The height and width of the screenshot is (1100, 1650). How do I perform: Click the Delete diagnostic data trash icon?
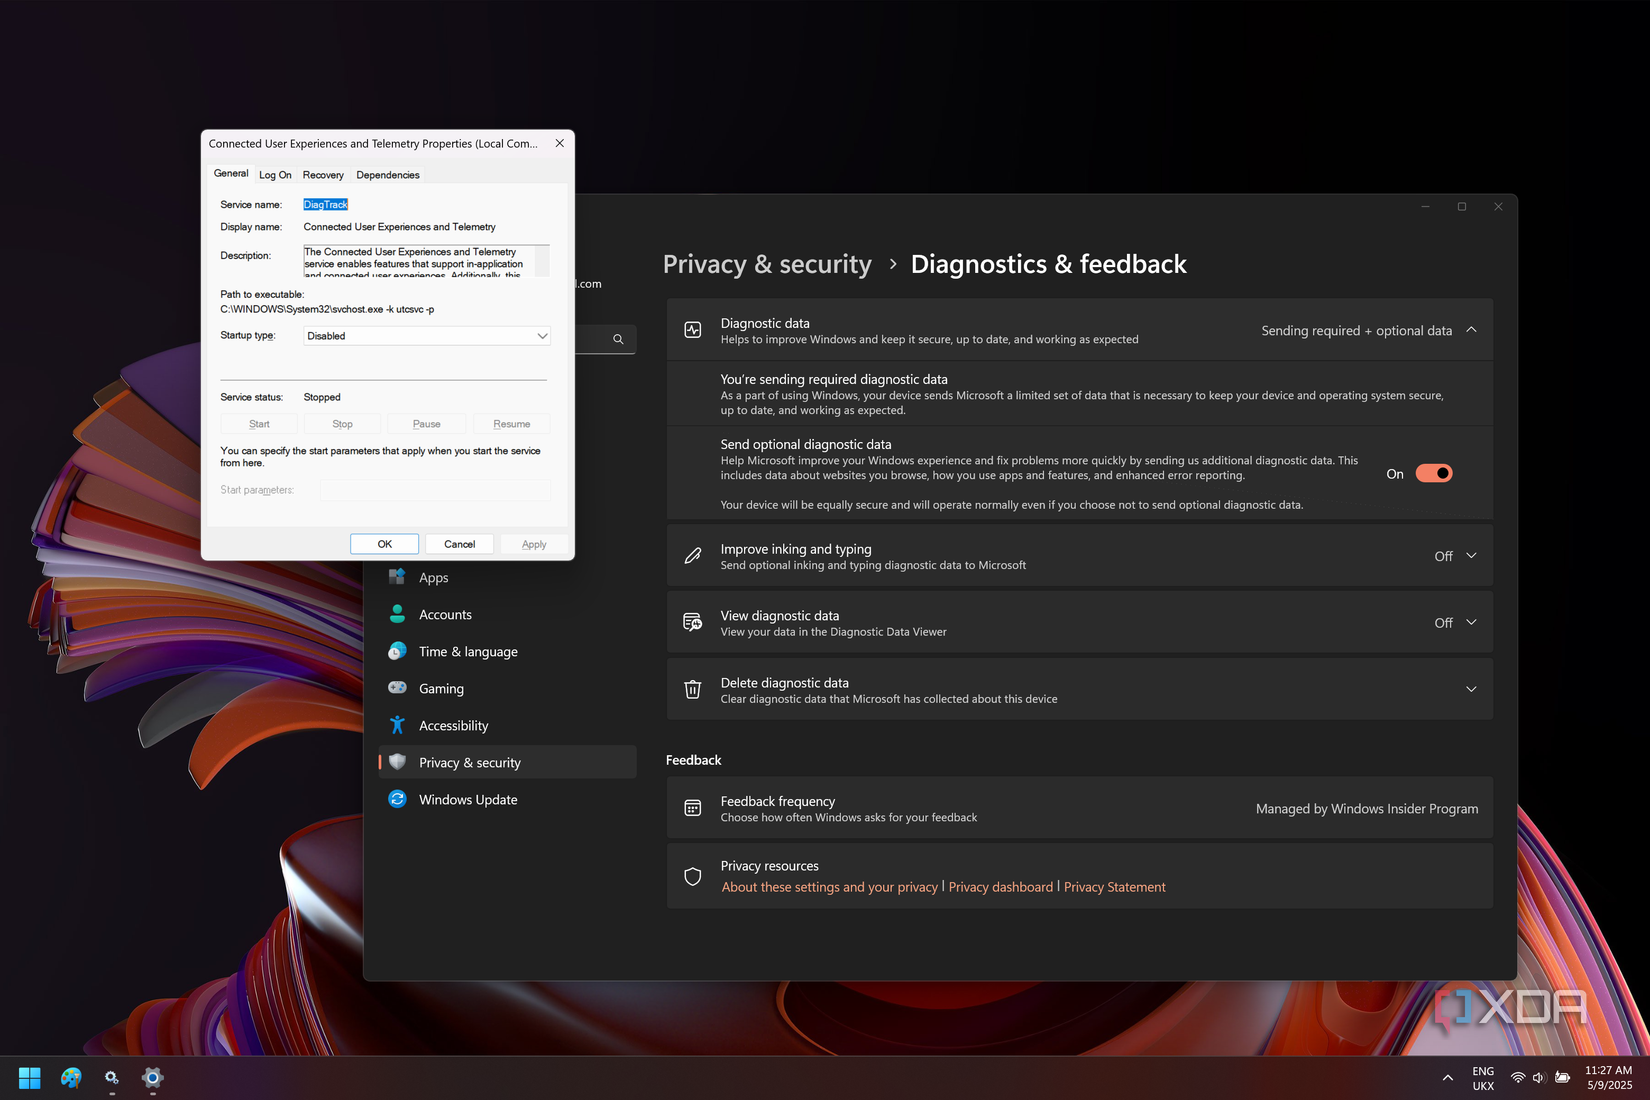click(x=693, y=689)
